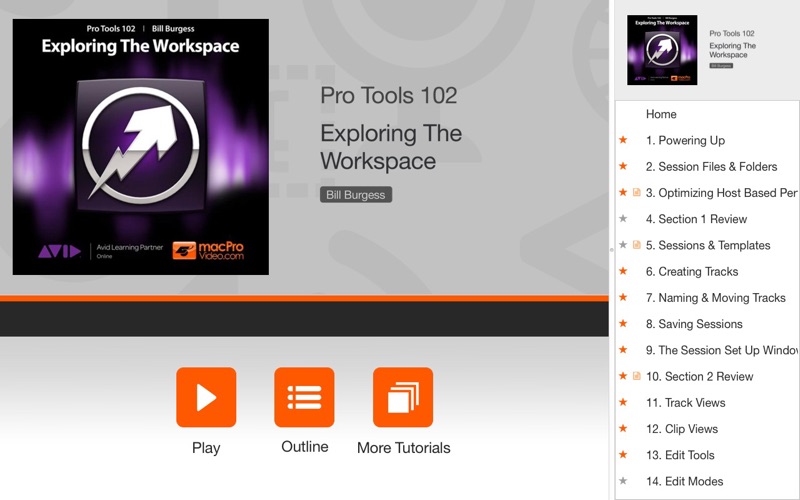Toggle star beside 13. Edit Tools
The image size is (800, 500).
623,455
